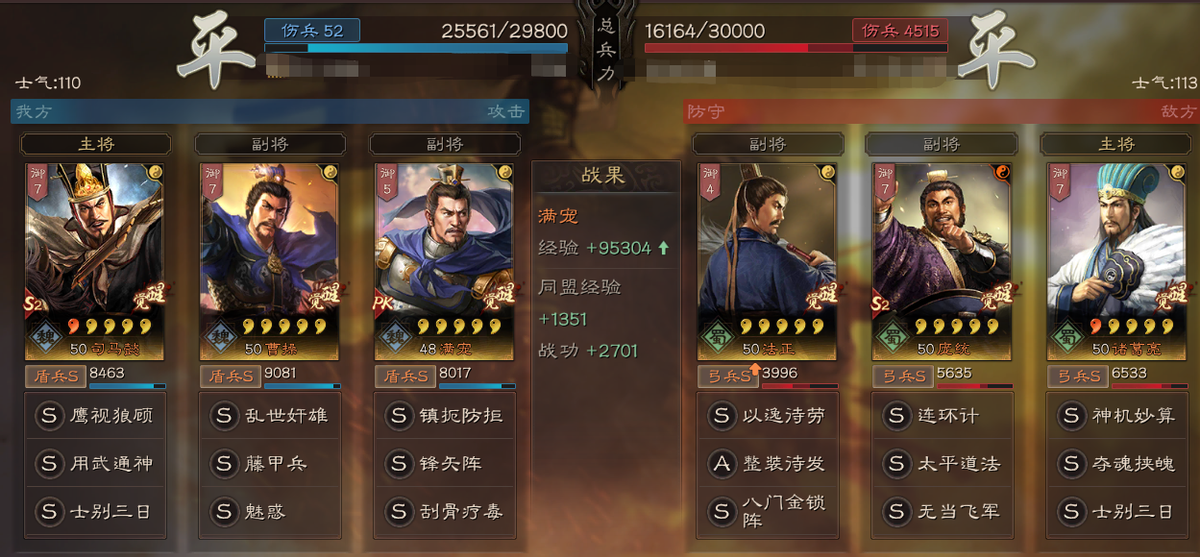View the enemy 诸葛亮 commander card
Image resolution: width=1200 pixels, height=557 pixels.
coord(1115,260)
